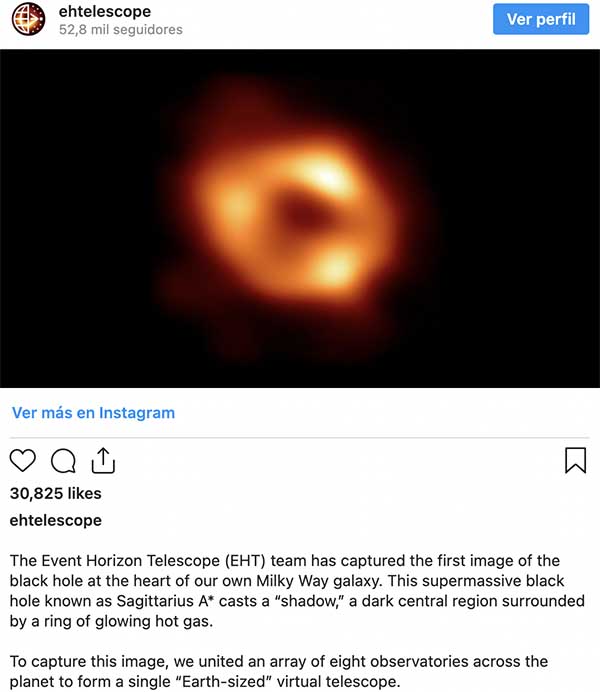600x692 pixels.
Task: Follow the Ver más en Instagram link
Action: pyautogui.click(x=94, y=413)
